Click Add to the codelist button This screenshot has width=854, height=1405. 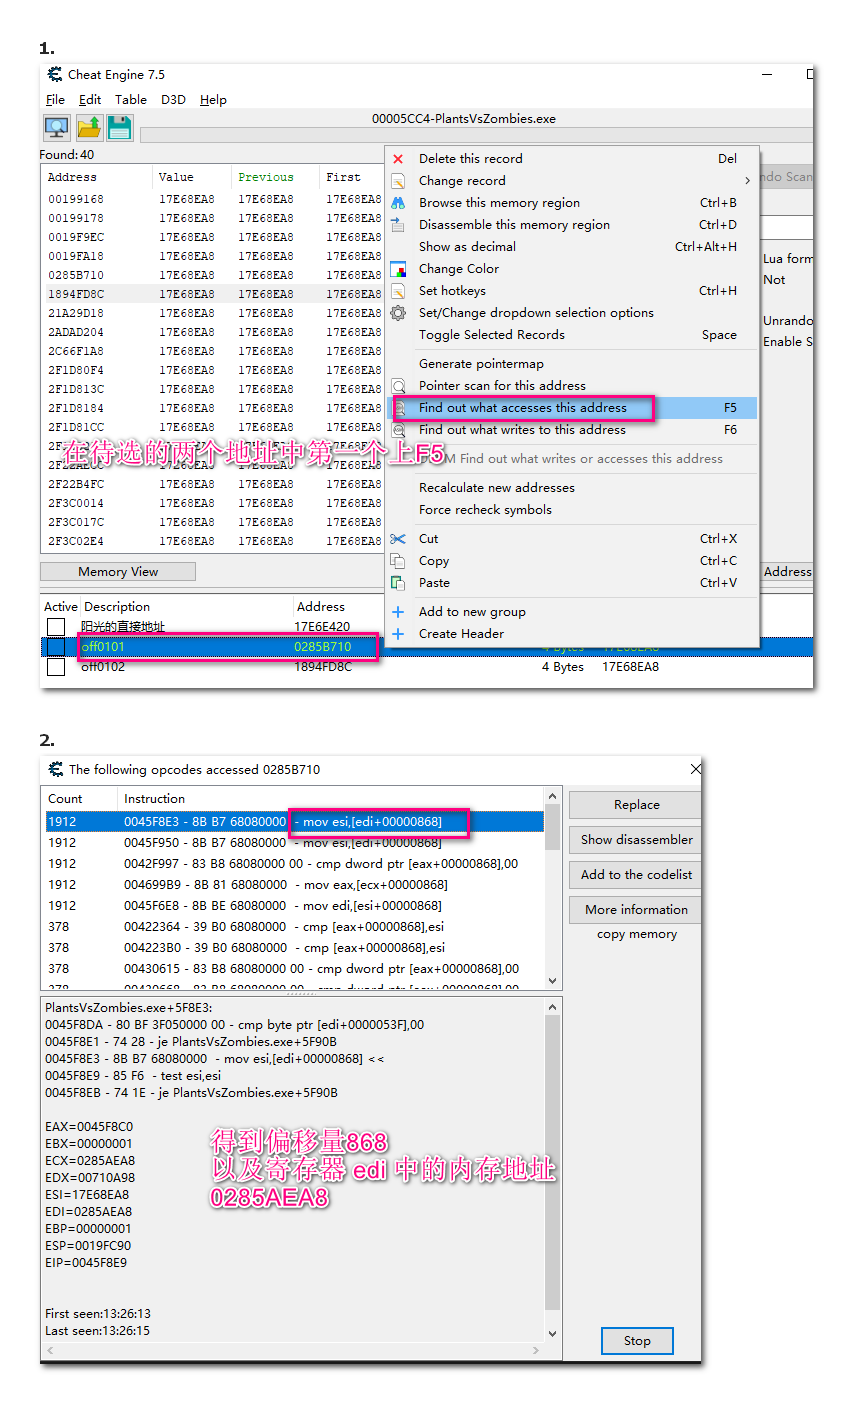[636, 875]
